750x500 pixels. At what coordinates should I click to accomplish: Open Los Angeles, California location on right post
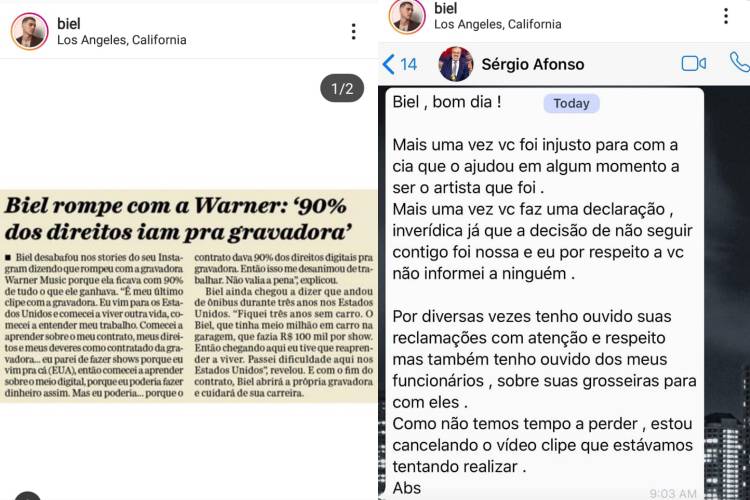(x=497, y=24)
